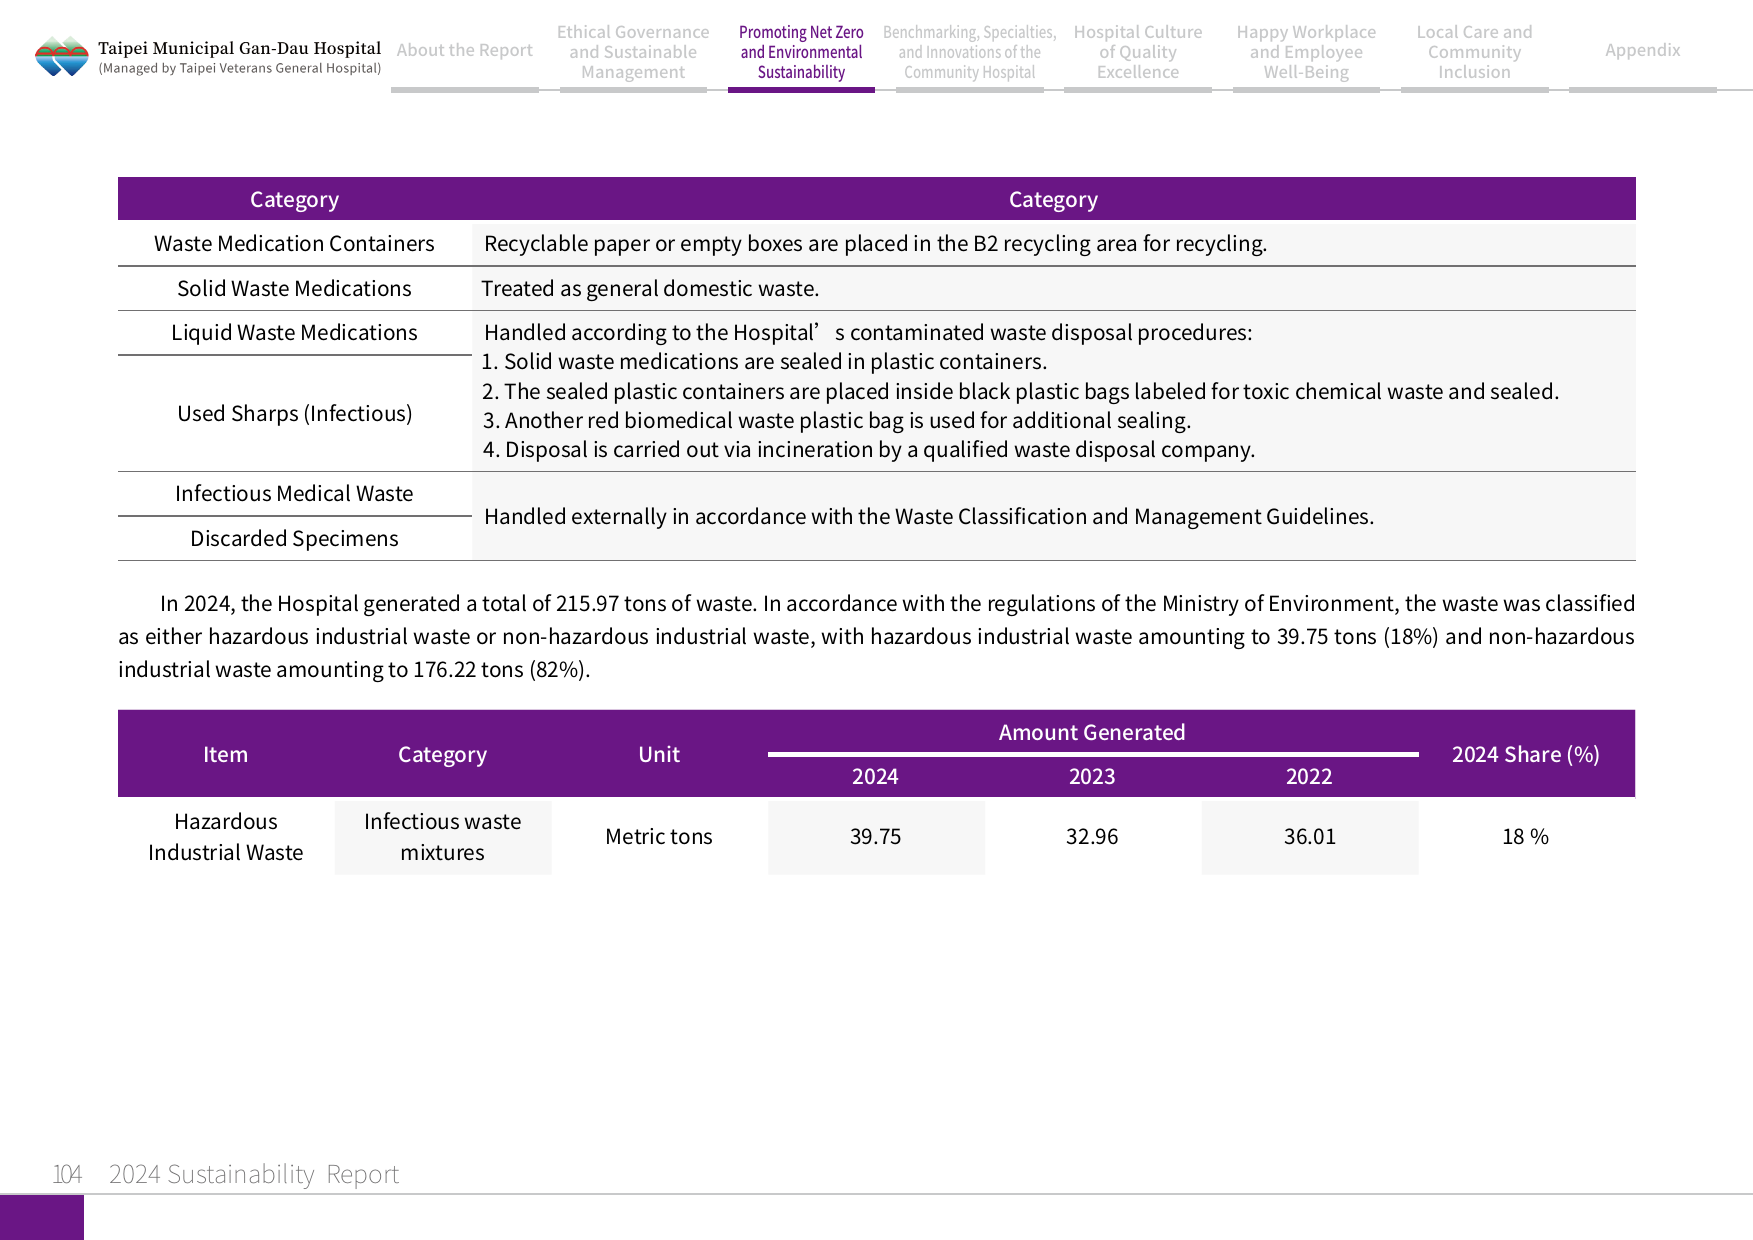Select the Hazardous Industrial Waste cell
This screenshot has width=1753, height=1240.
point(225,836)
